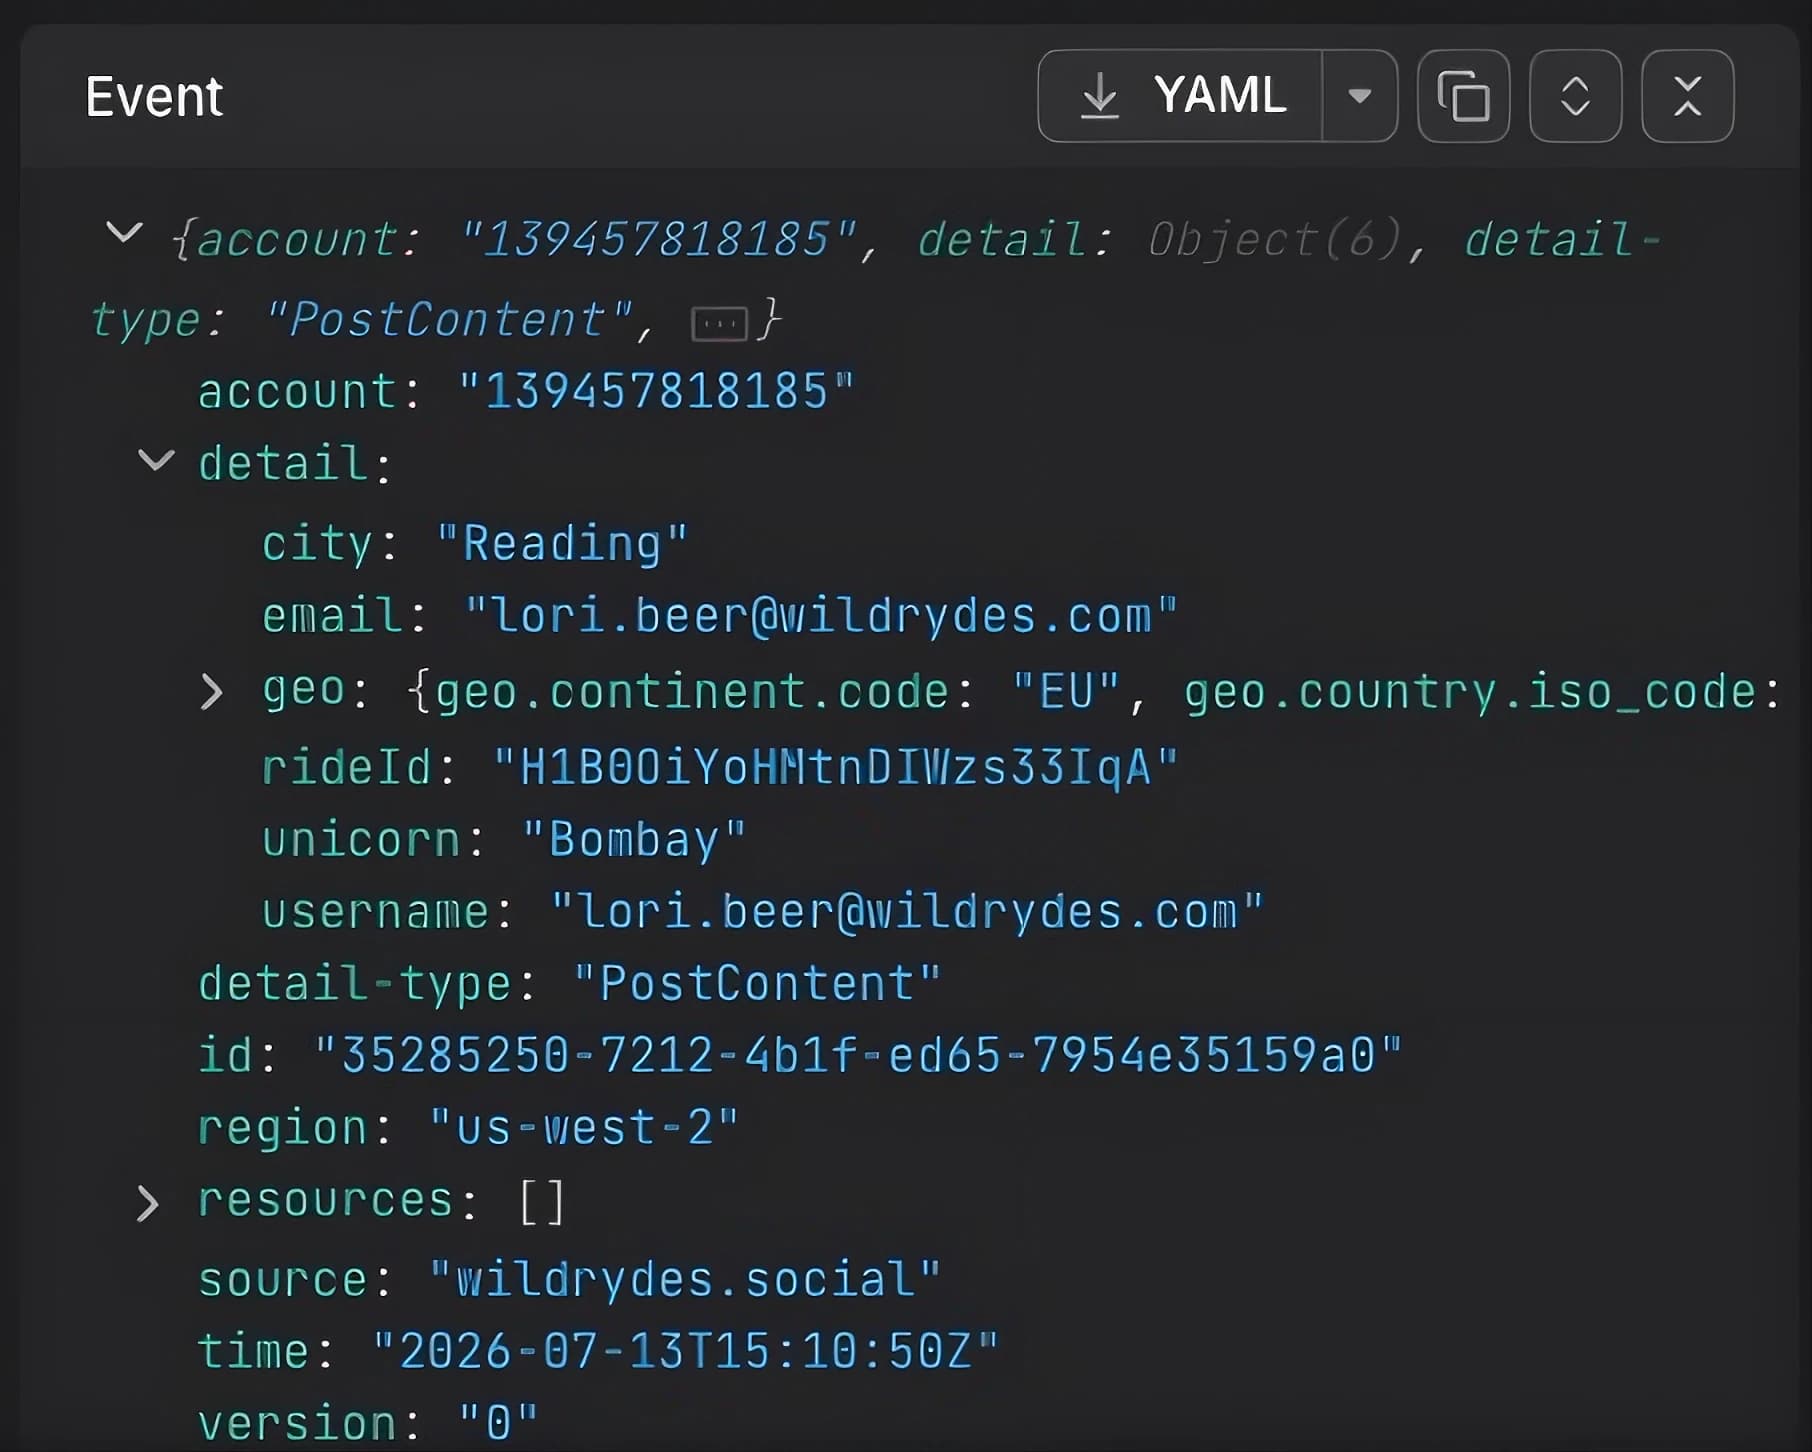
Task: Expand all nodes with up-down chevrons icon
Action: point(1575,96)
